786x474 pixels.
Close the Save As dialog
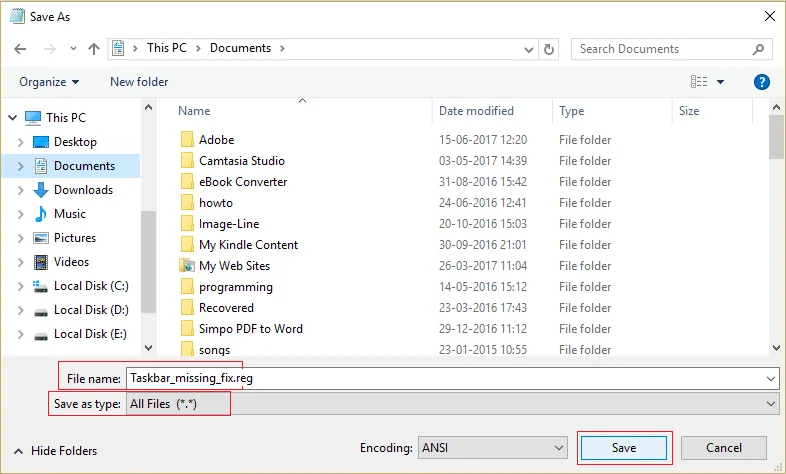(x=770, y=16)
